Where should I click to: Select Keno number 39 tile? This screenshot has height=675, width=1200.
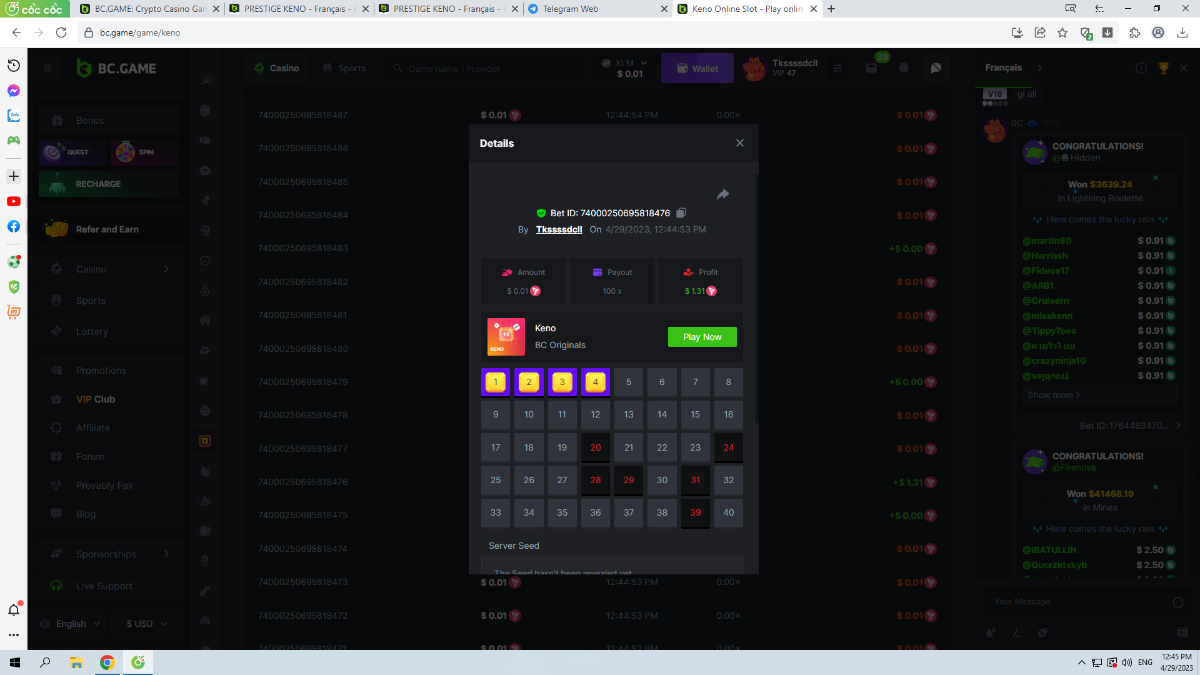click(x=696, y=513)
